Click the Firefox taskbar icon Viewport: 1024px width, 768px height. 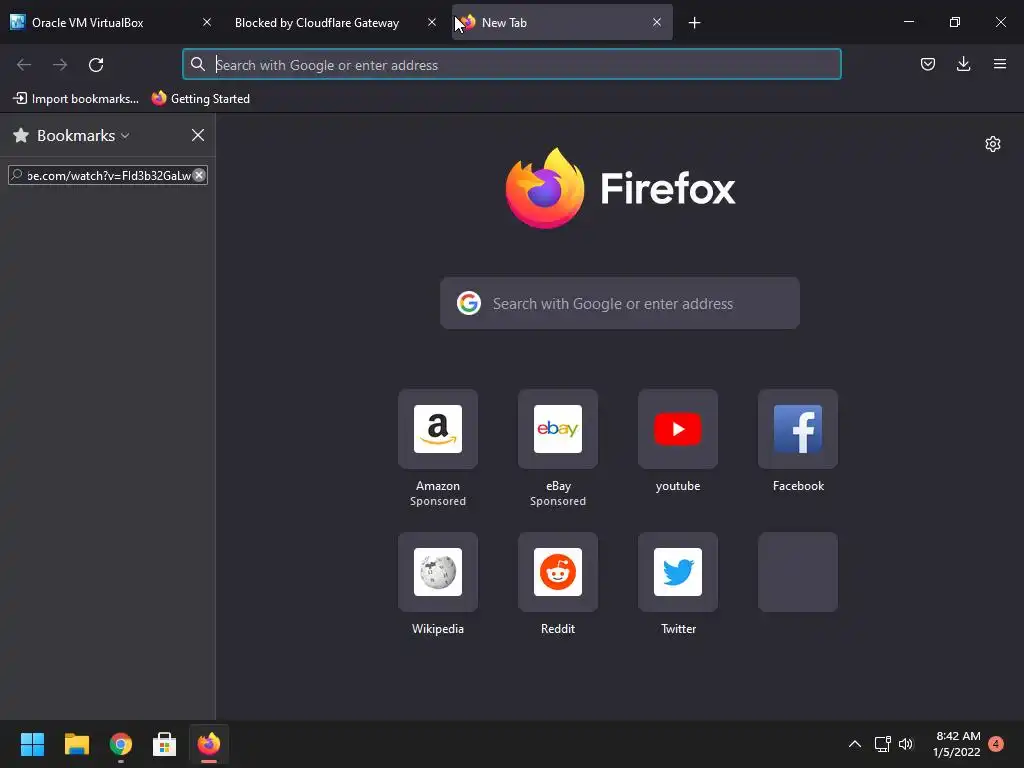click(x=209, y=744)
